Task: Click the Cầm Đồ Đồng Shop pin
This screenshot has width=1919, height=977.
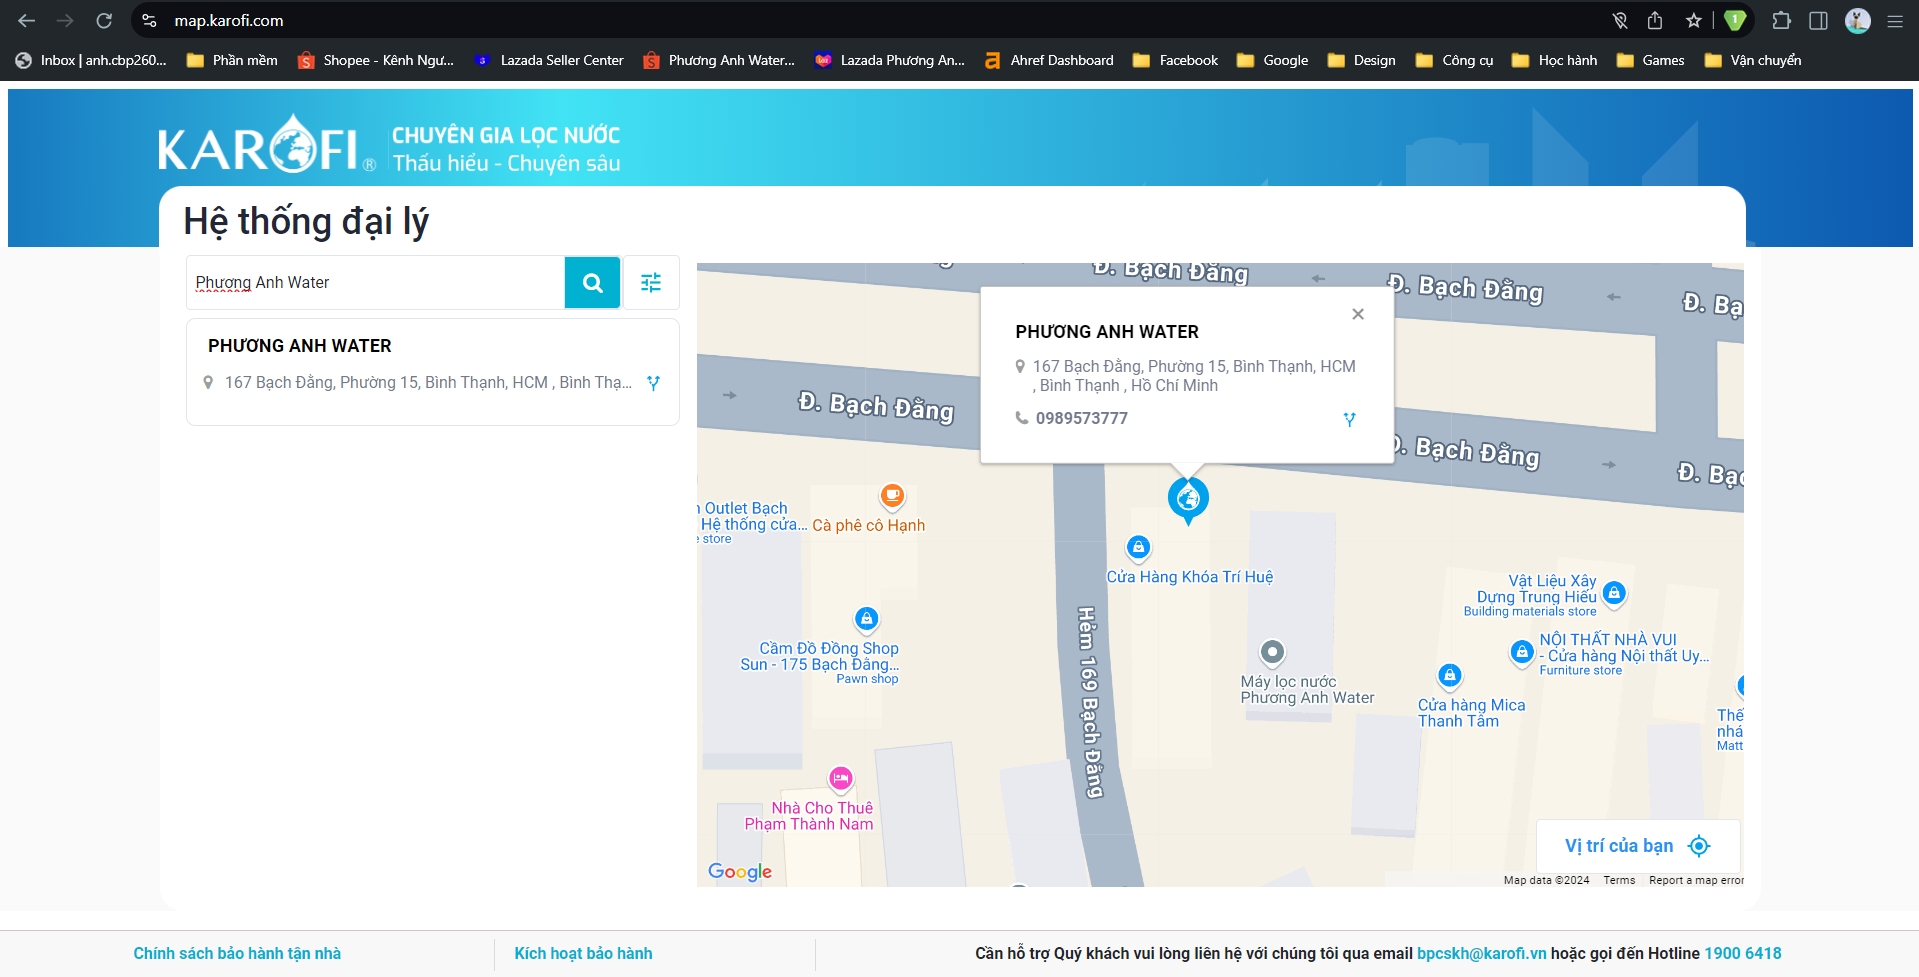Action: [x=867, y=620]
